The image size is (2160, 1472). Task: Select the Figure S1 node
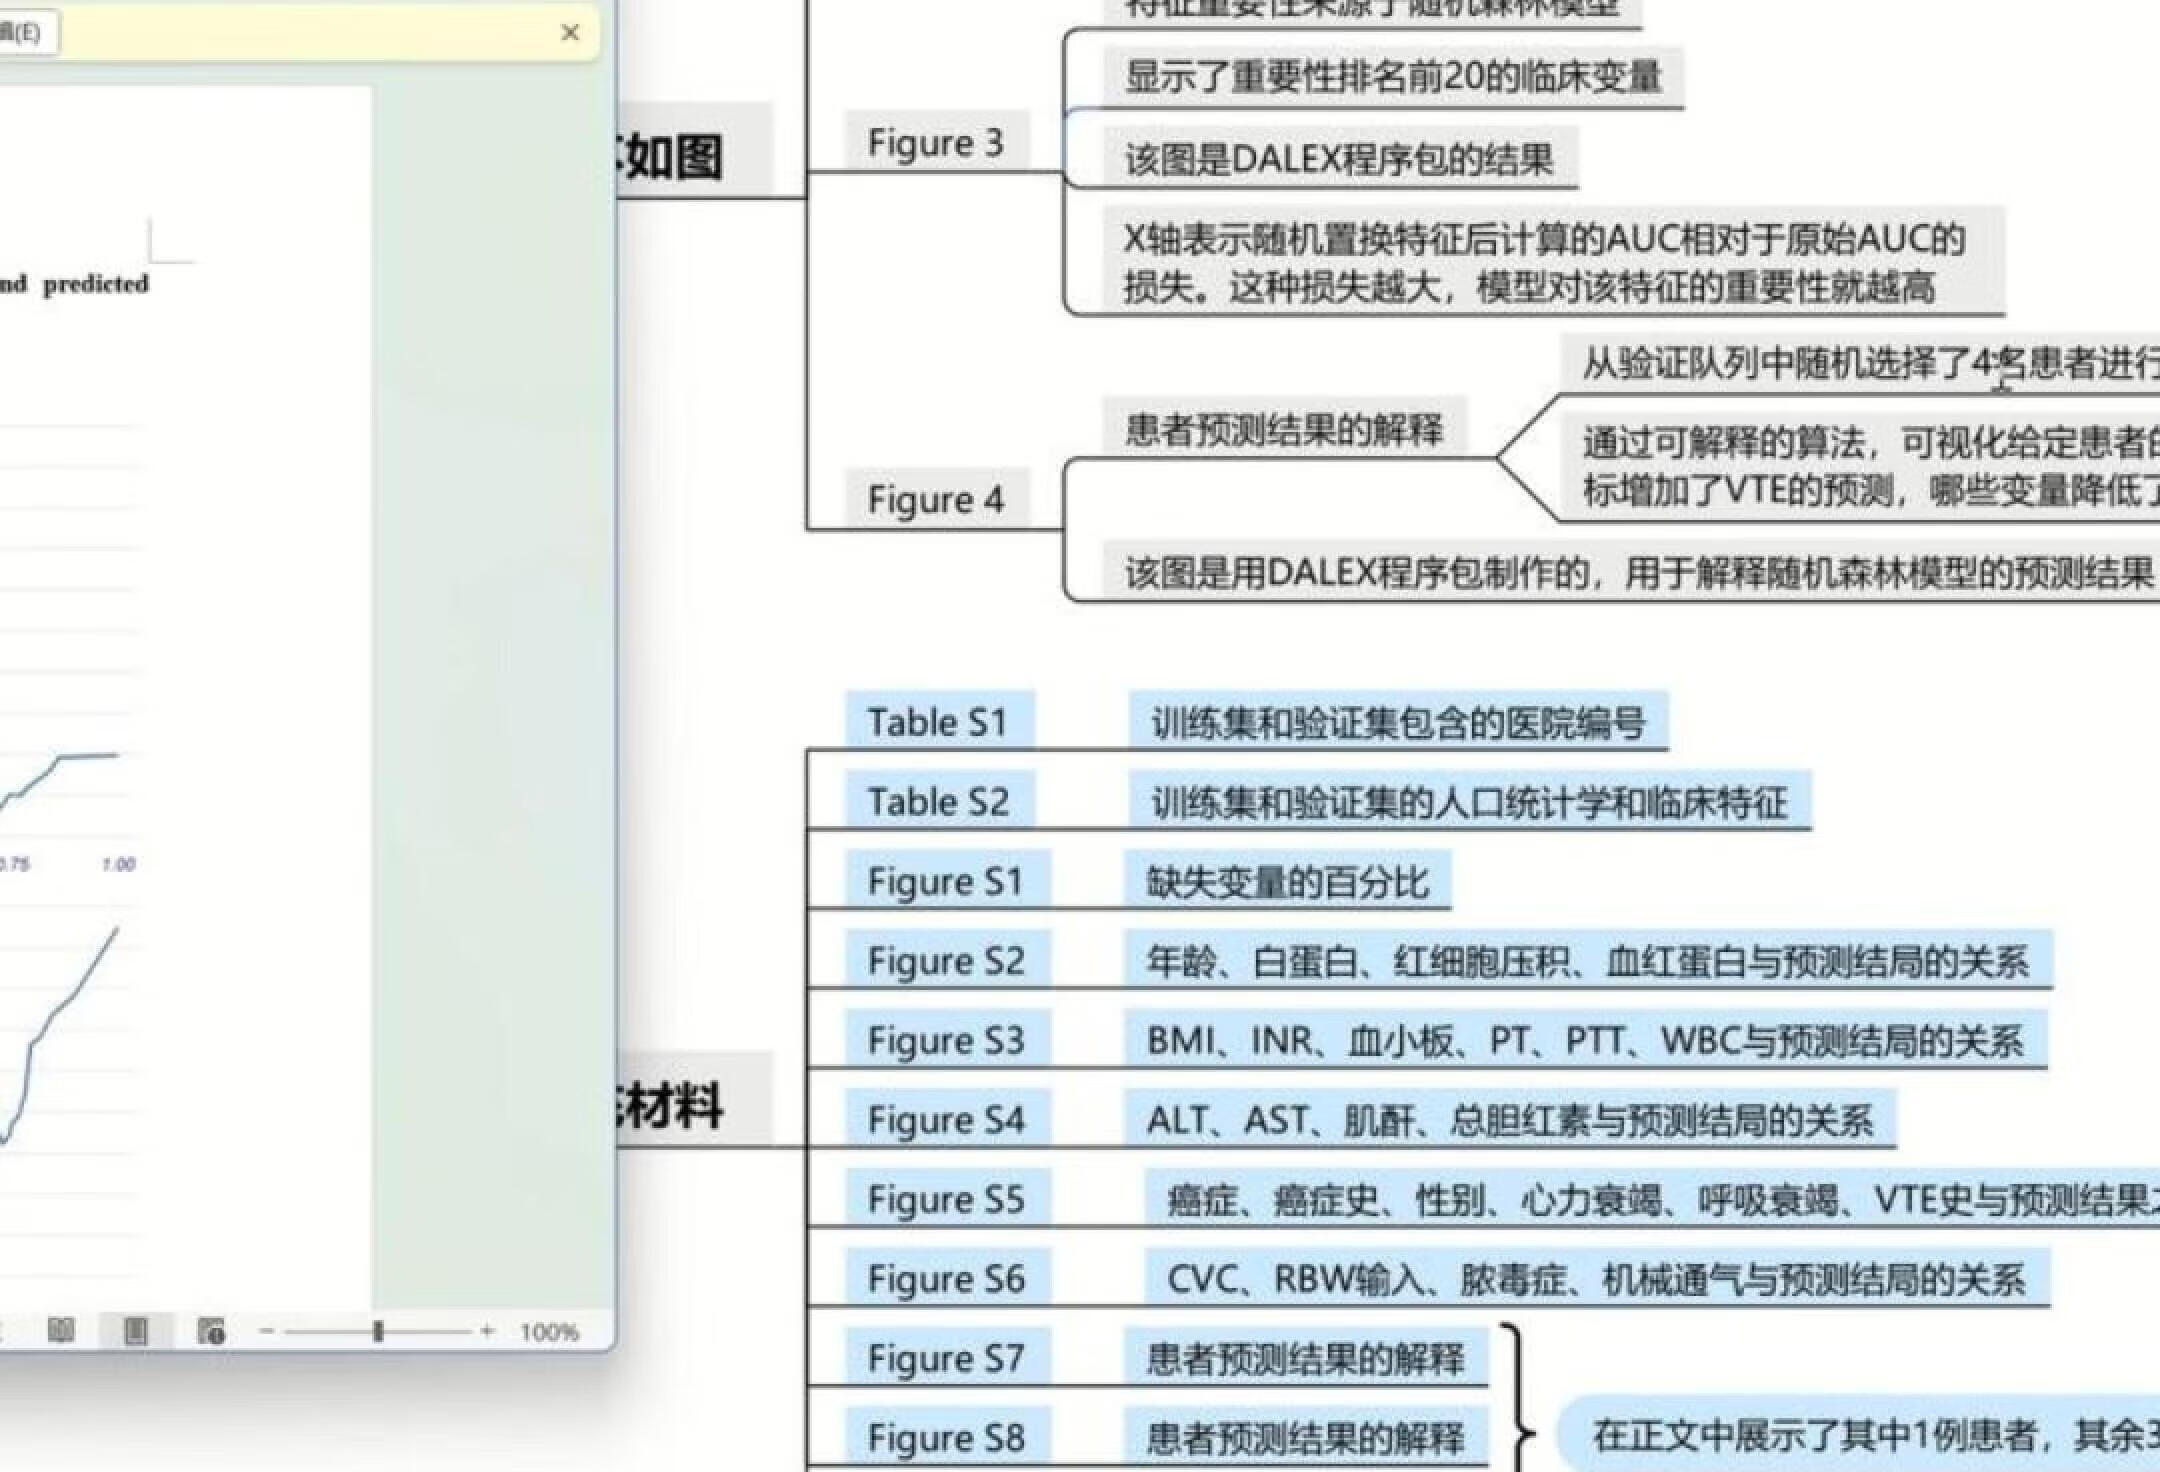tap(946, 881)
